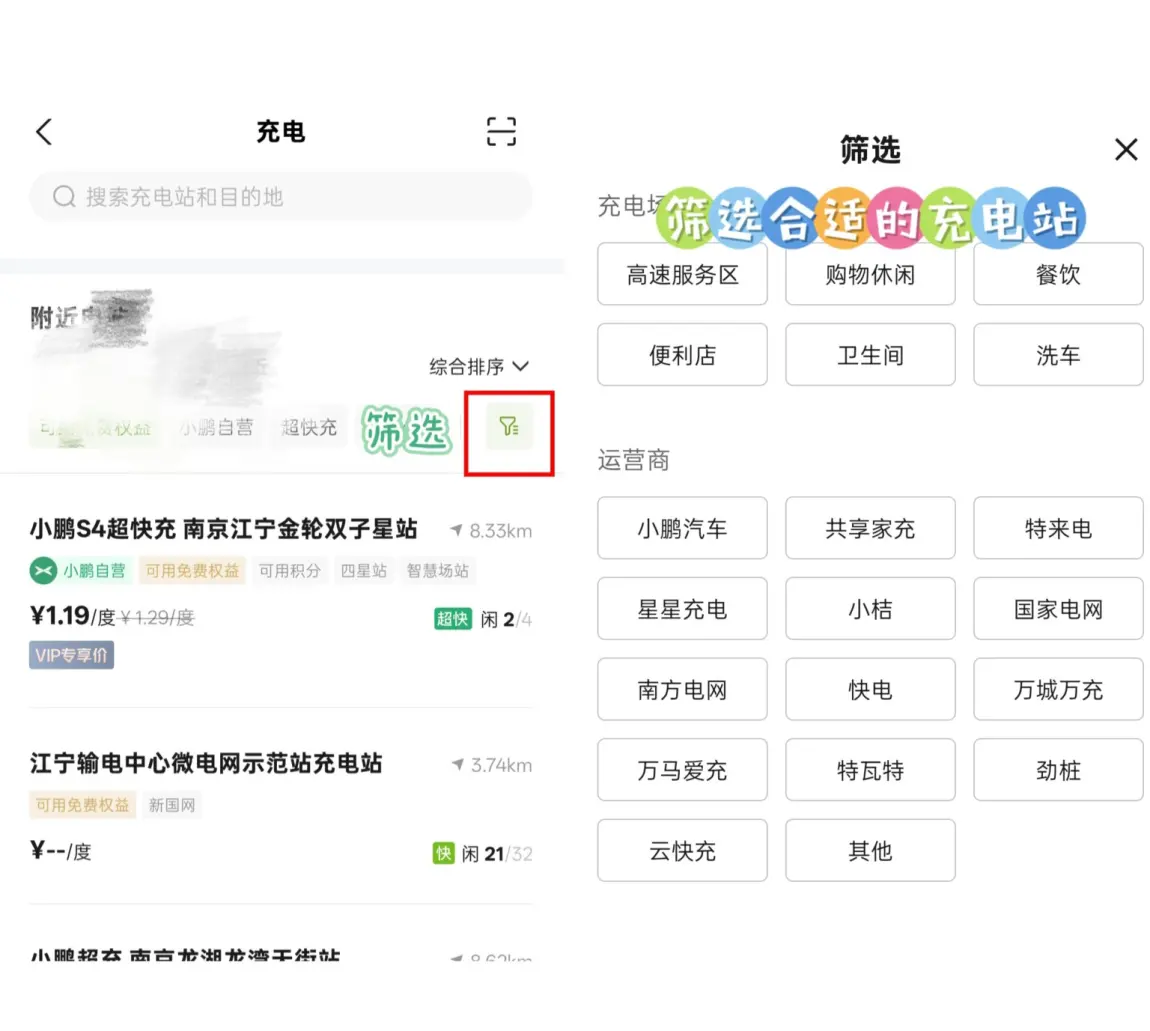This screenshot has width=1150, height=1031.
Task: Open station 小鹏S4超快充 南京江宁金轮双子星站
Action: pos(224,529)
